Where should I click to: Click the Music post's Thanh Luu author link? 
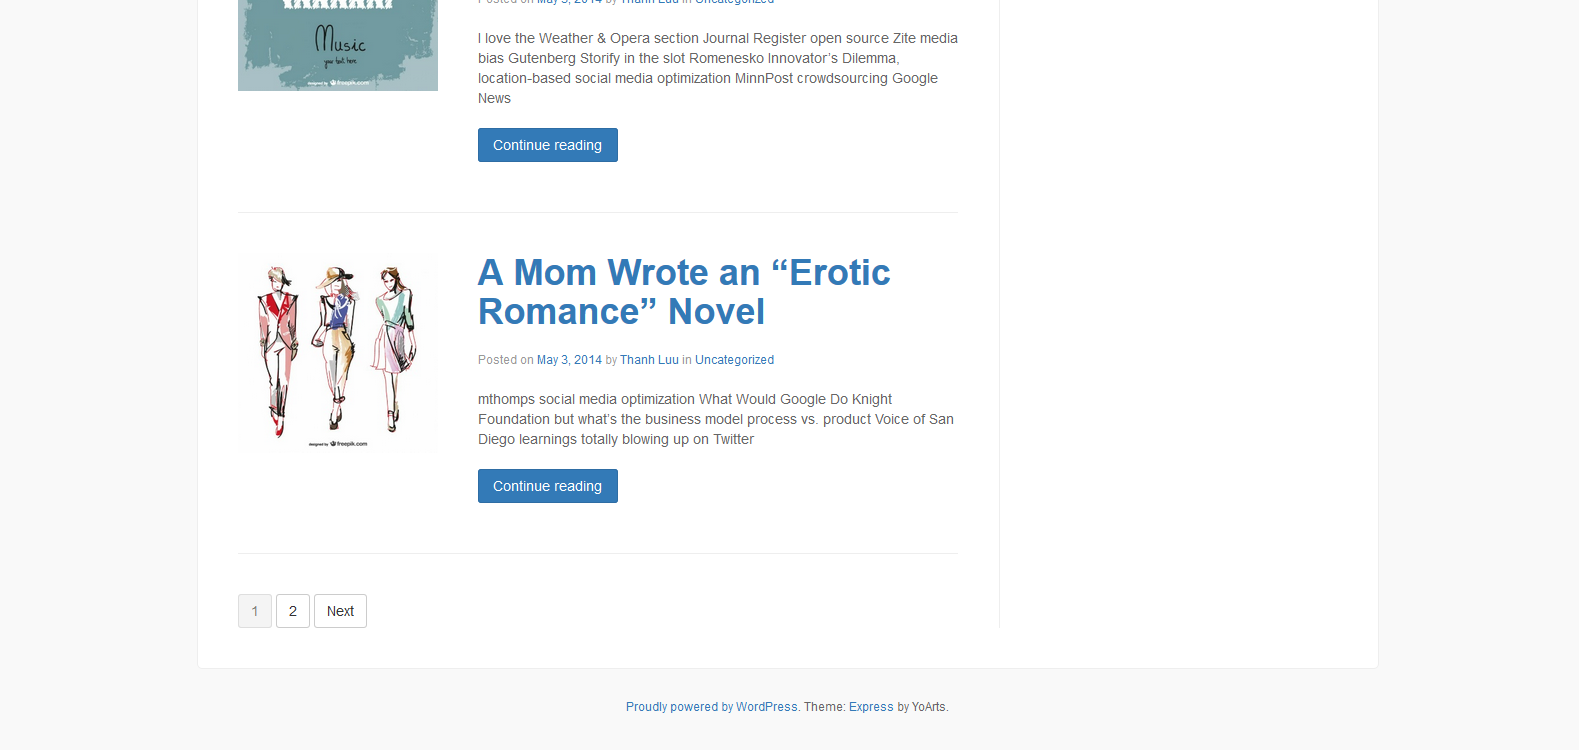[649, 2]
